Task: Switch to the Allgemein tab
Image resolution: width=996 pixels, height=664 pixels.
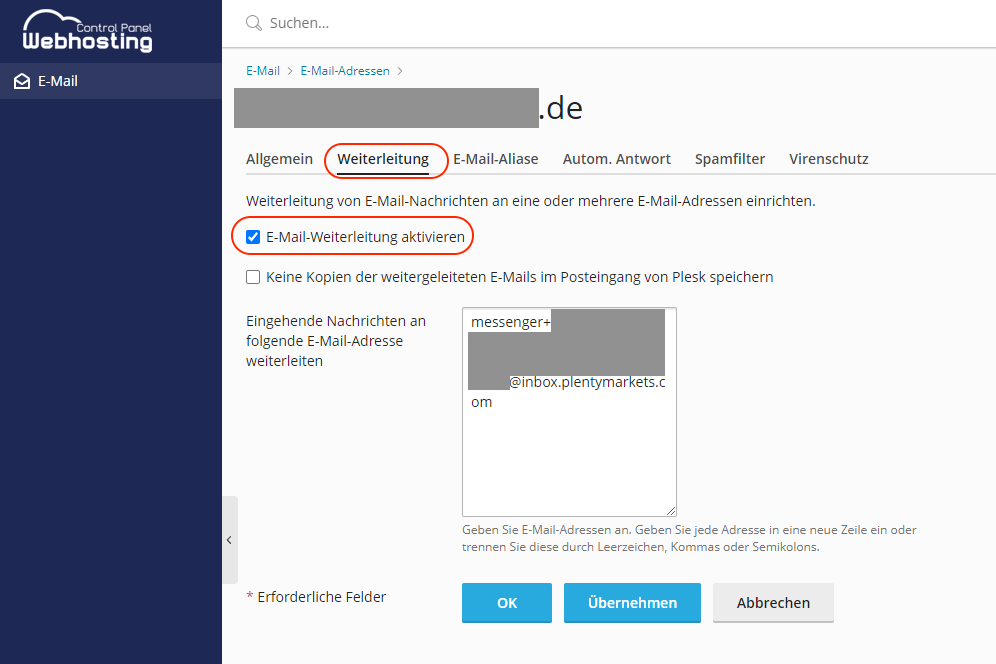Action: pyautogui.click(x=279, y=159)
